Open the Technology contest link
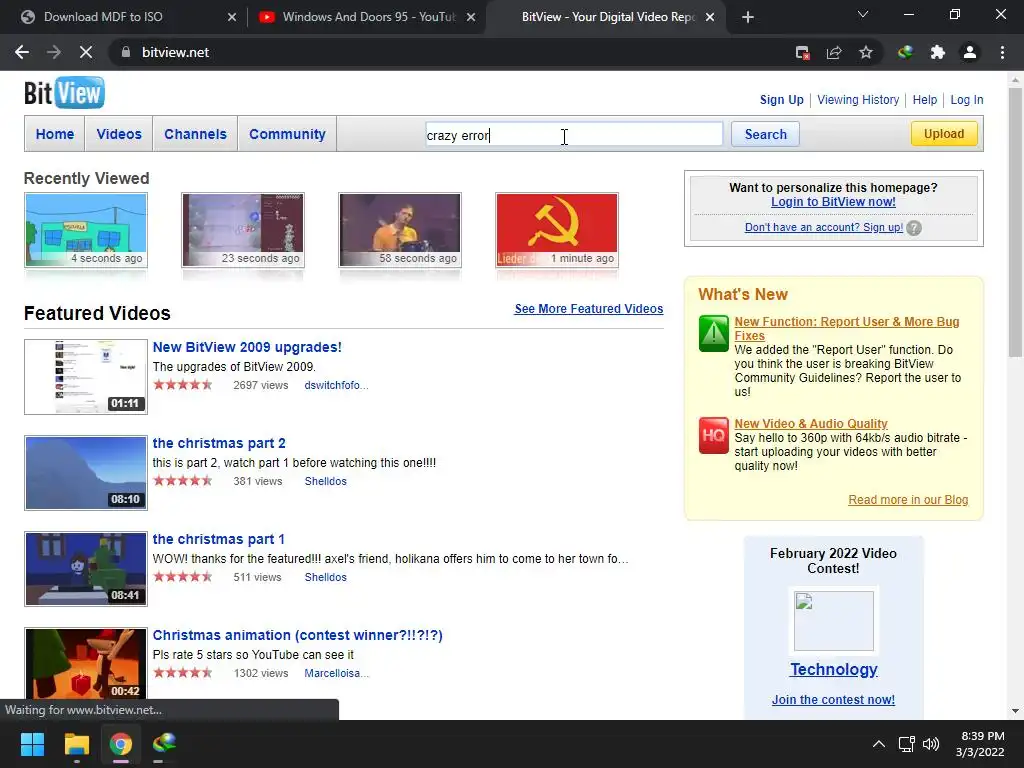The image size is (1024, 768). [x=833, y=669]
